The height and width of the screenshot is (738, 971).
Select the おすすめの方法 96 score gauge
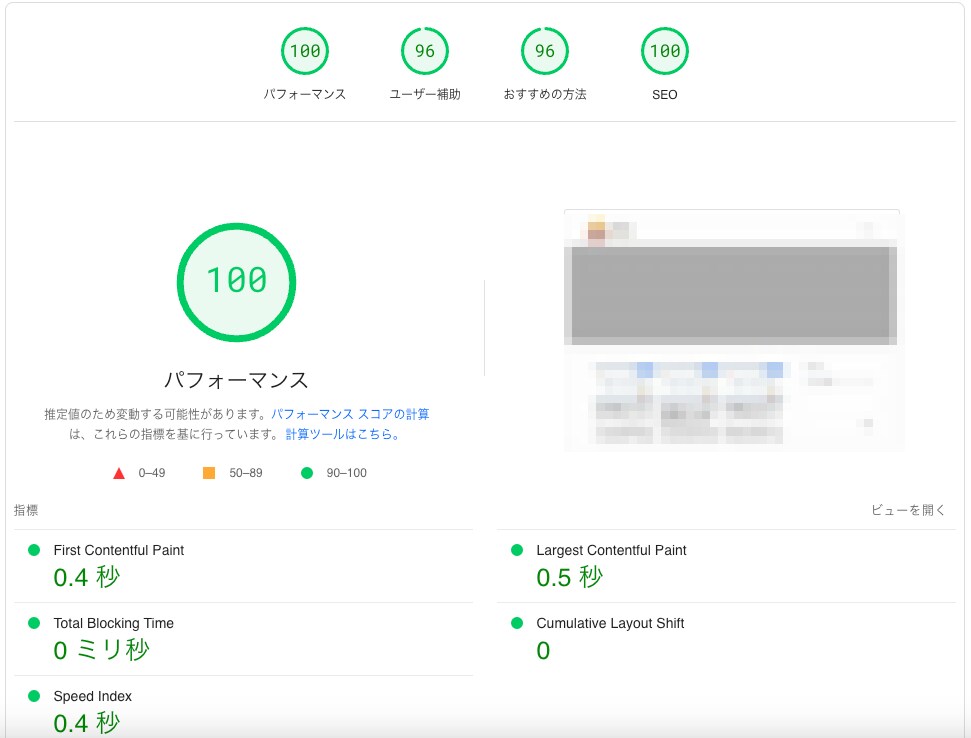tap(545, 51)
